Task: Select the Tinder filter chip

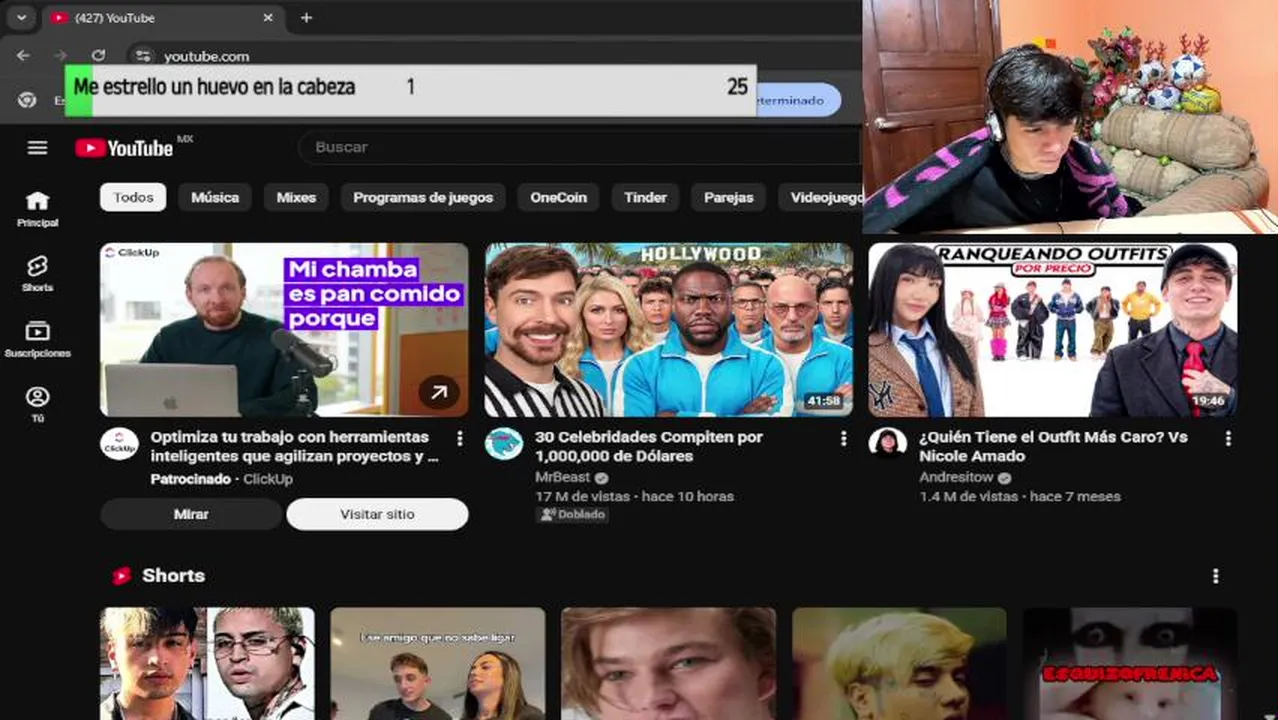Action: 645,197
